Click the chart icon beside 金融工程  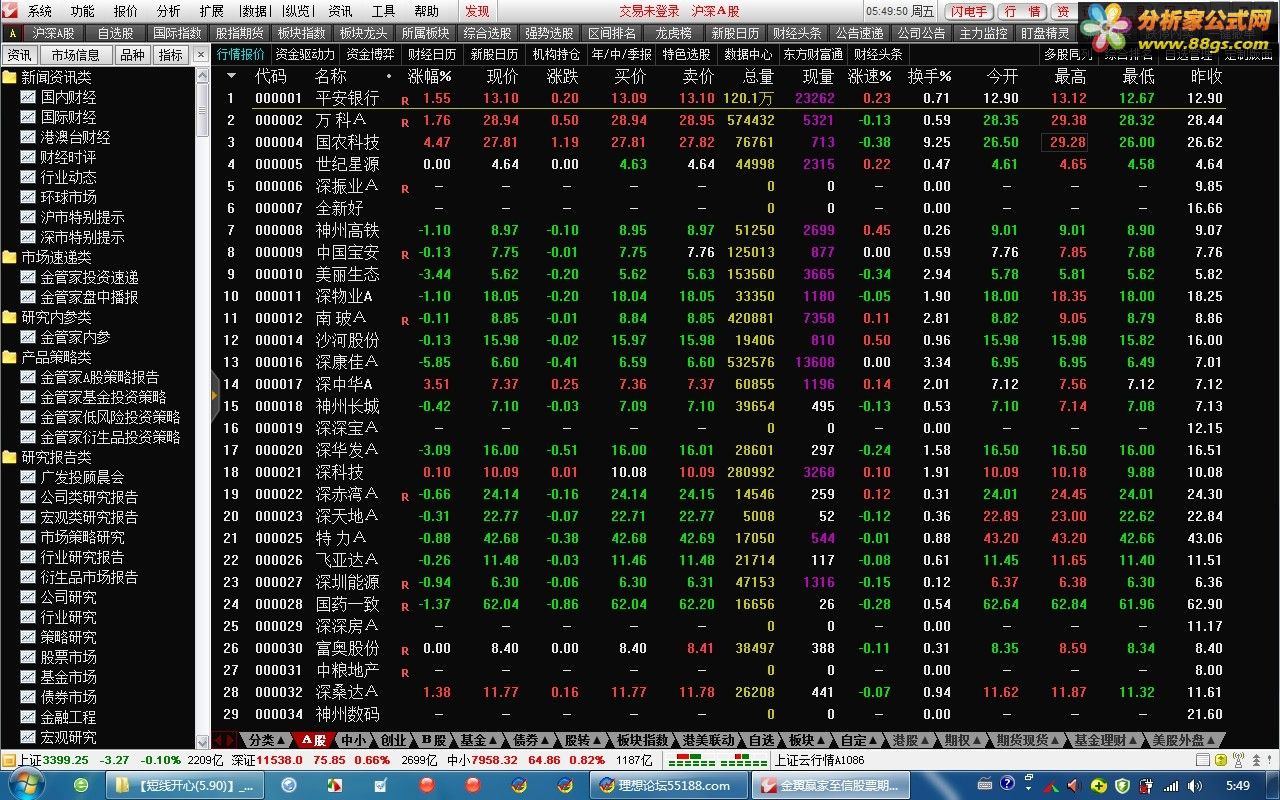[x=28, y=717]
